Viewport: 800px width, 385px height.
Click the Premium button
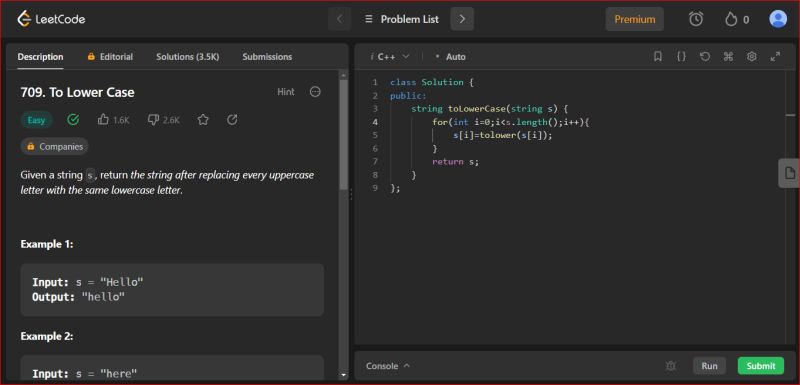point(635,19)
